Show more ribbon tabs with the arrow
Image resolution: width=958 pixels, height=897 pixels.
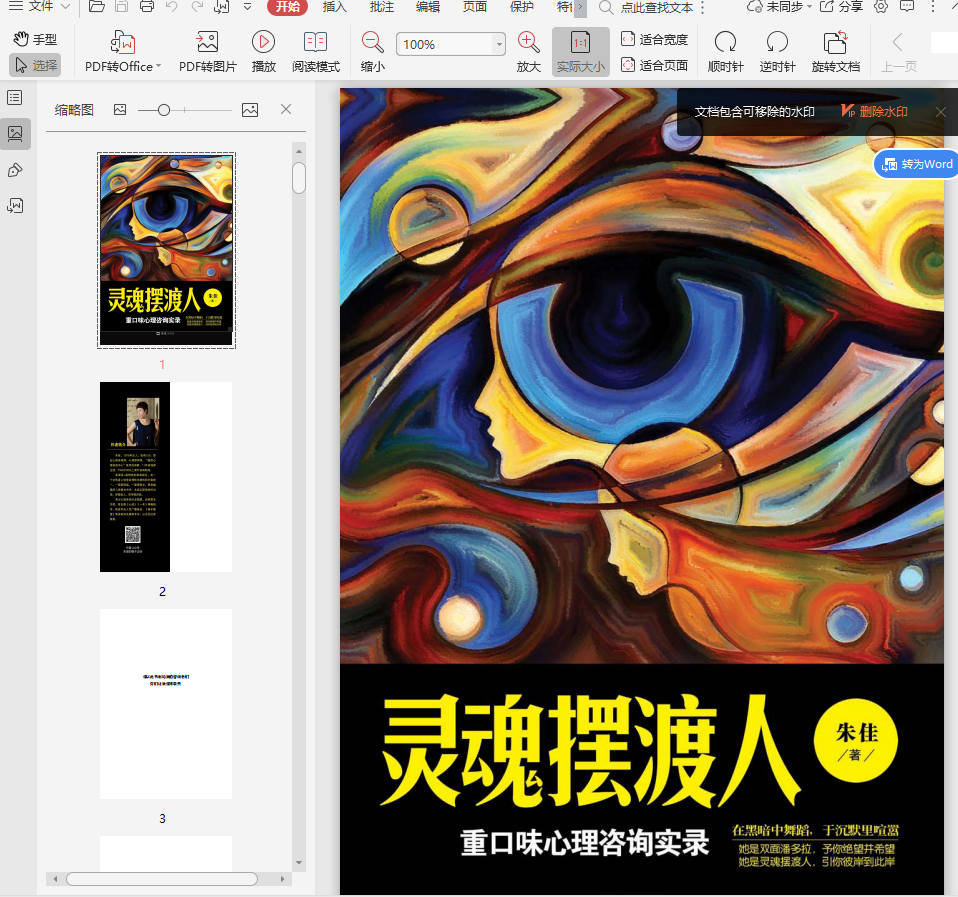coord(580,7)
